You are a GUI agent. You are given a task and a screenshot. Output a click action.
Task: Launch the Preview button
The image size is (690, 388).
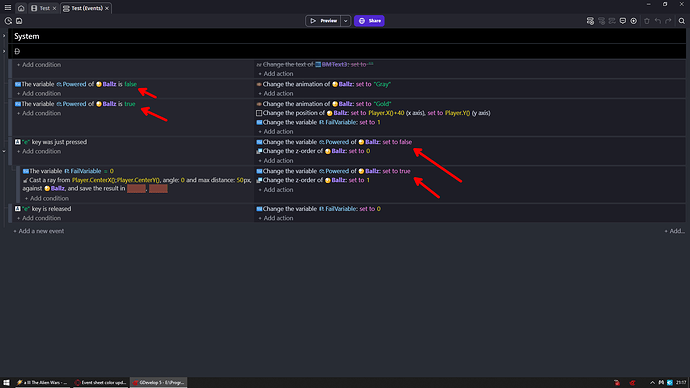[x=323, y=21]
